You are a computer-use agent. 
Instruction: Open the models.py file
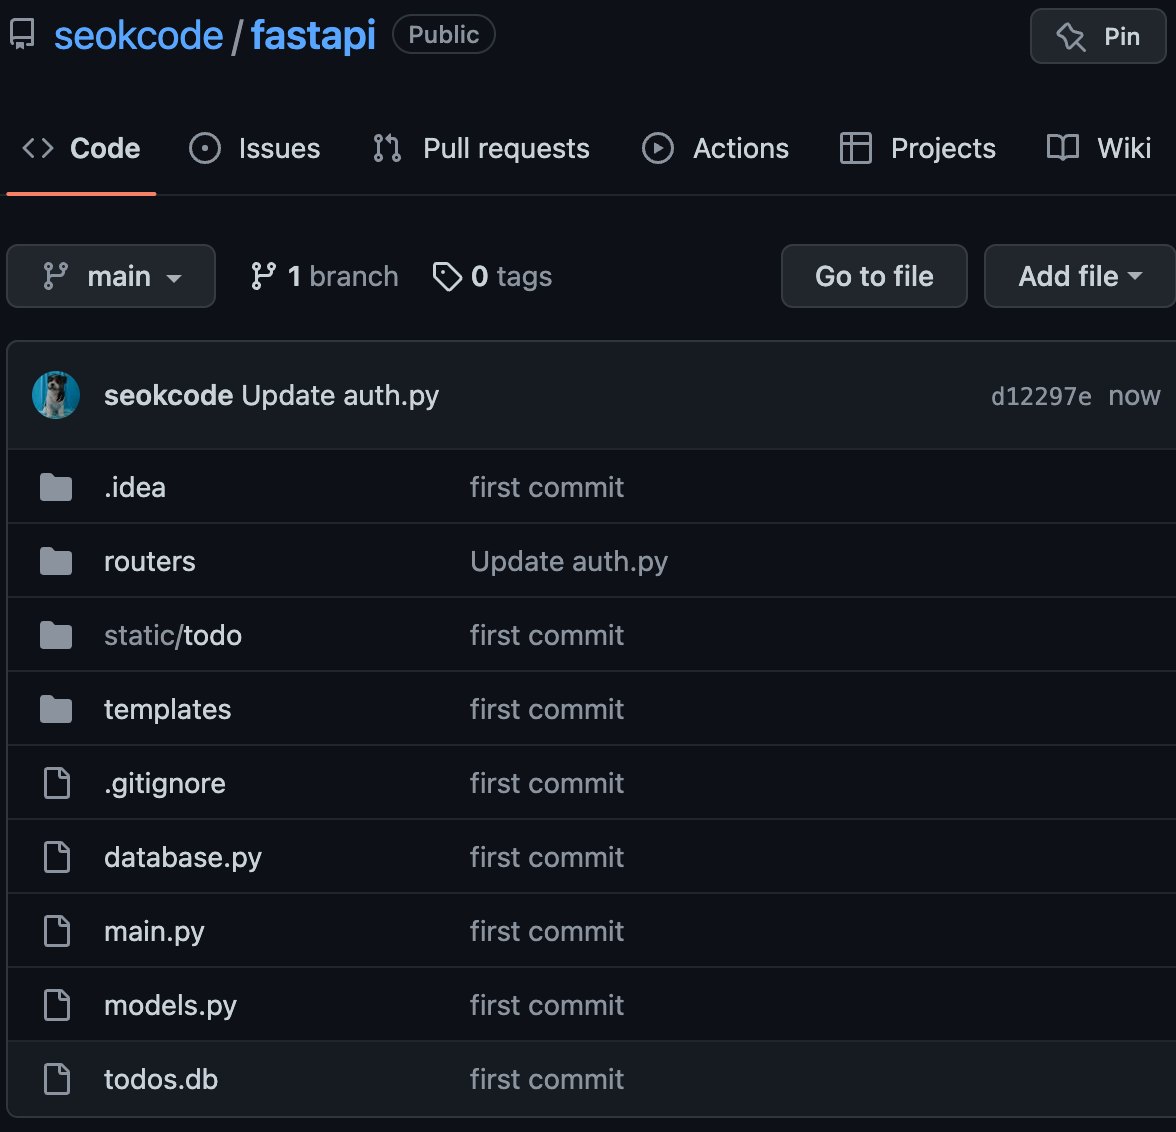coord(170,1005)
